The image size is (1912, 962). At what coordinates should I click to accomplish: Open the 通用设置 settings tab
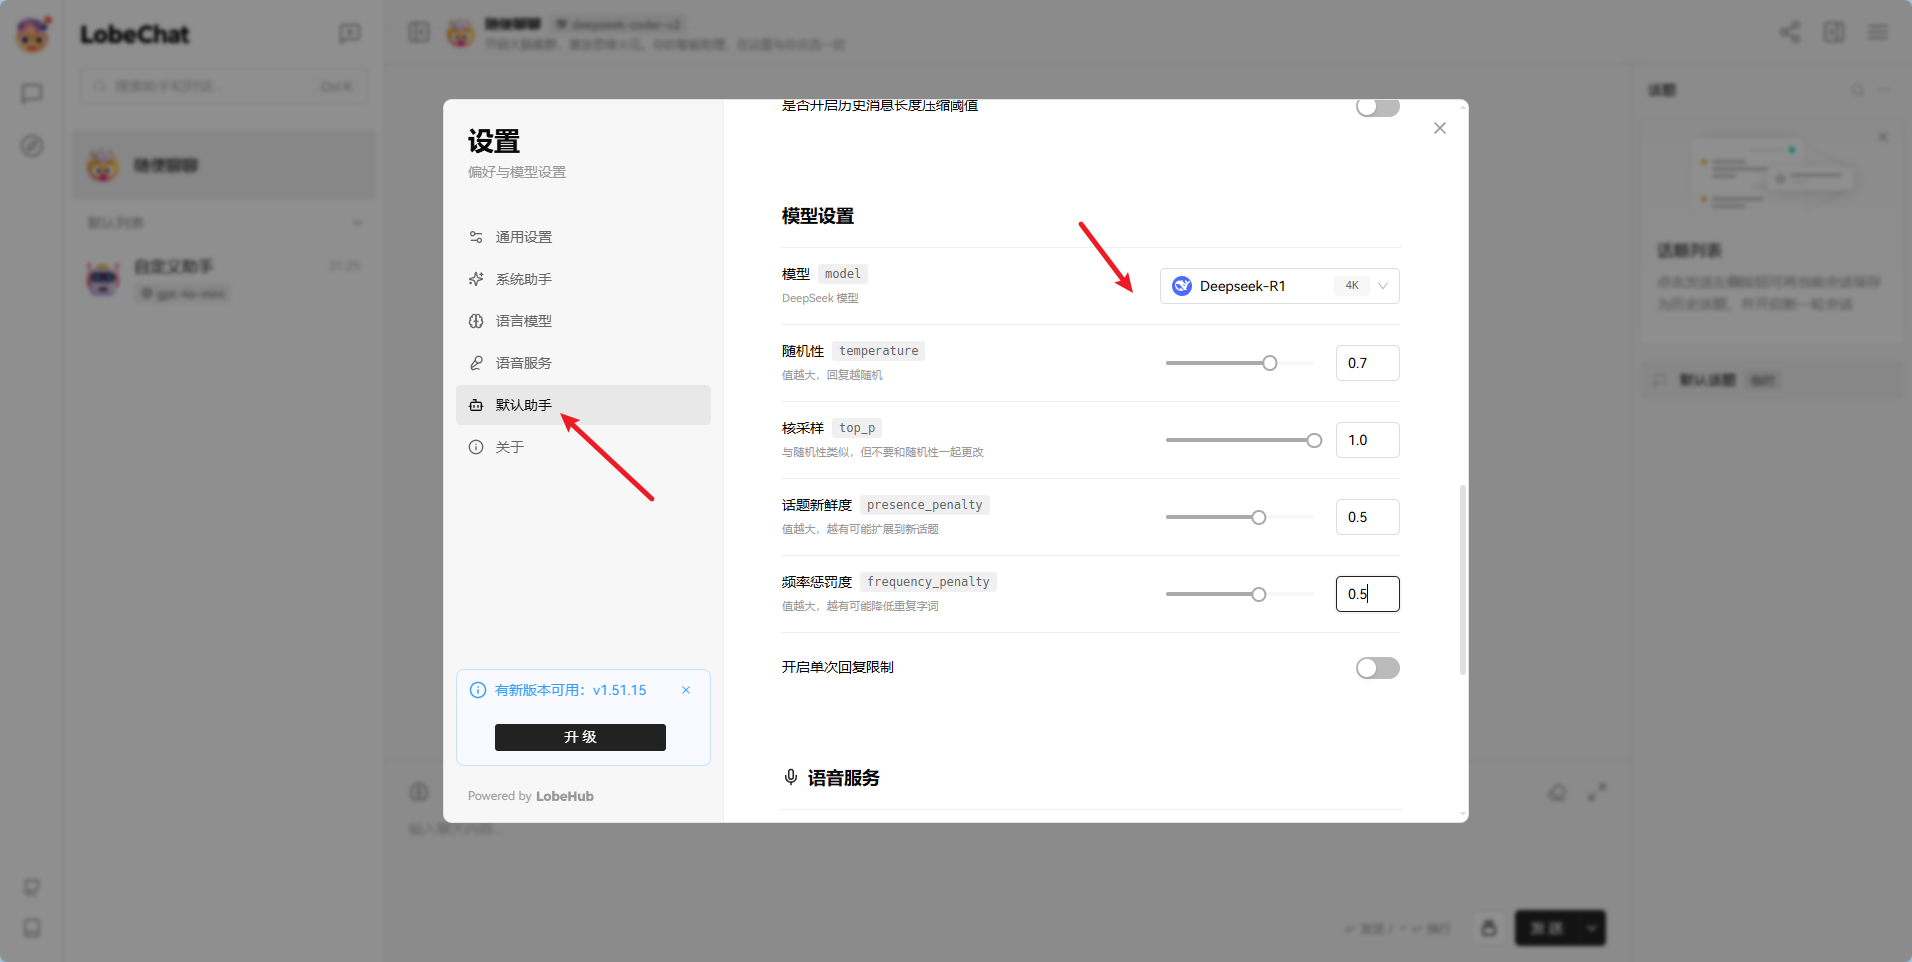[583, 237]
